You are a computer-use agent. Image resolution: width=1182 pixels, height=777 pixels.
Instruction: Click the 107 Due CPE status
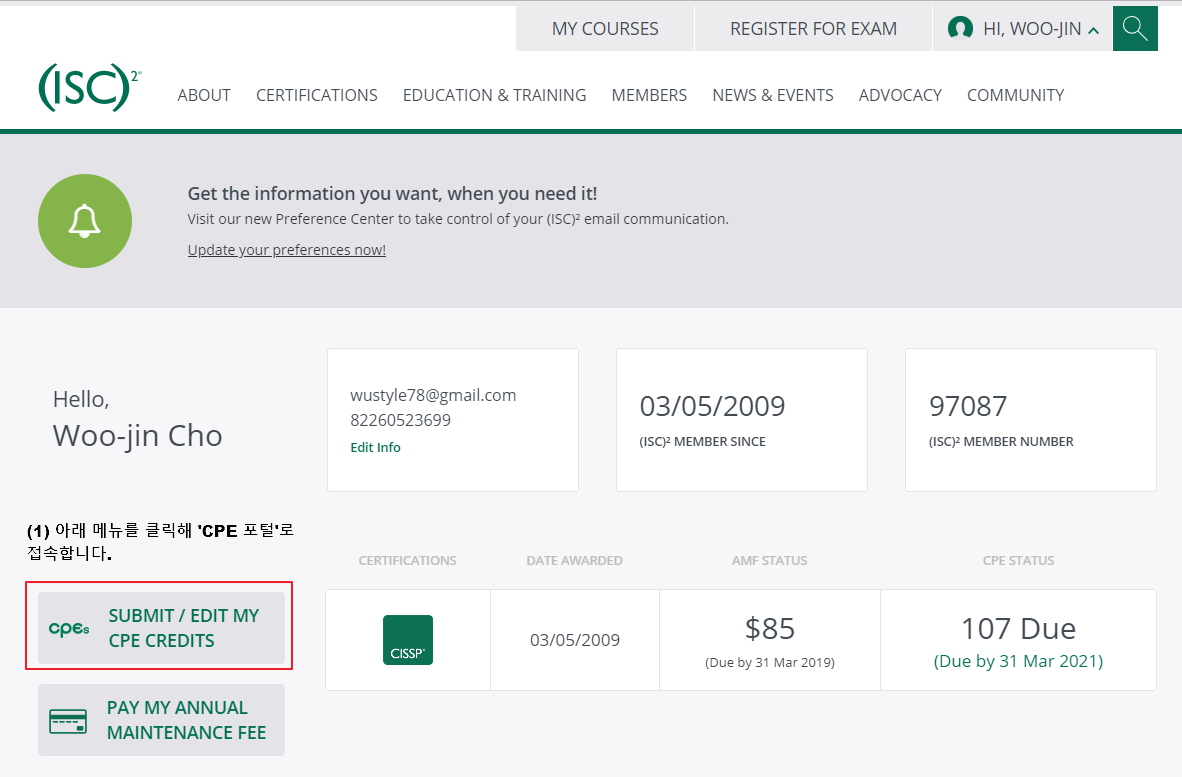pos(1018,629)
